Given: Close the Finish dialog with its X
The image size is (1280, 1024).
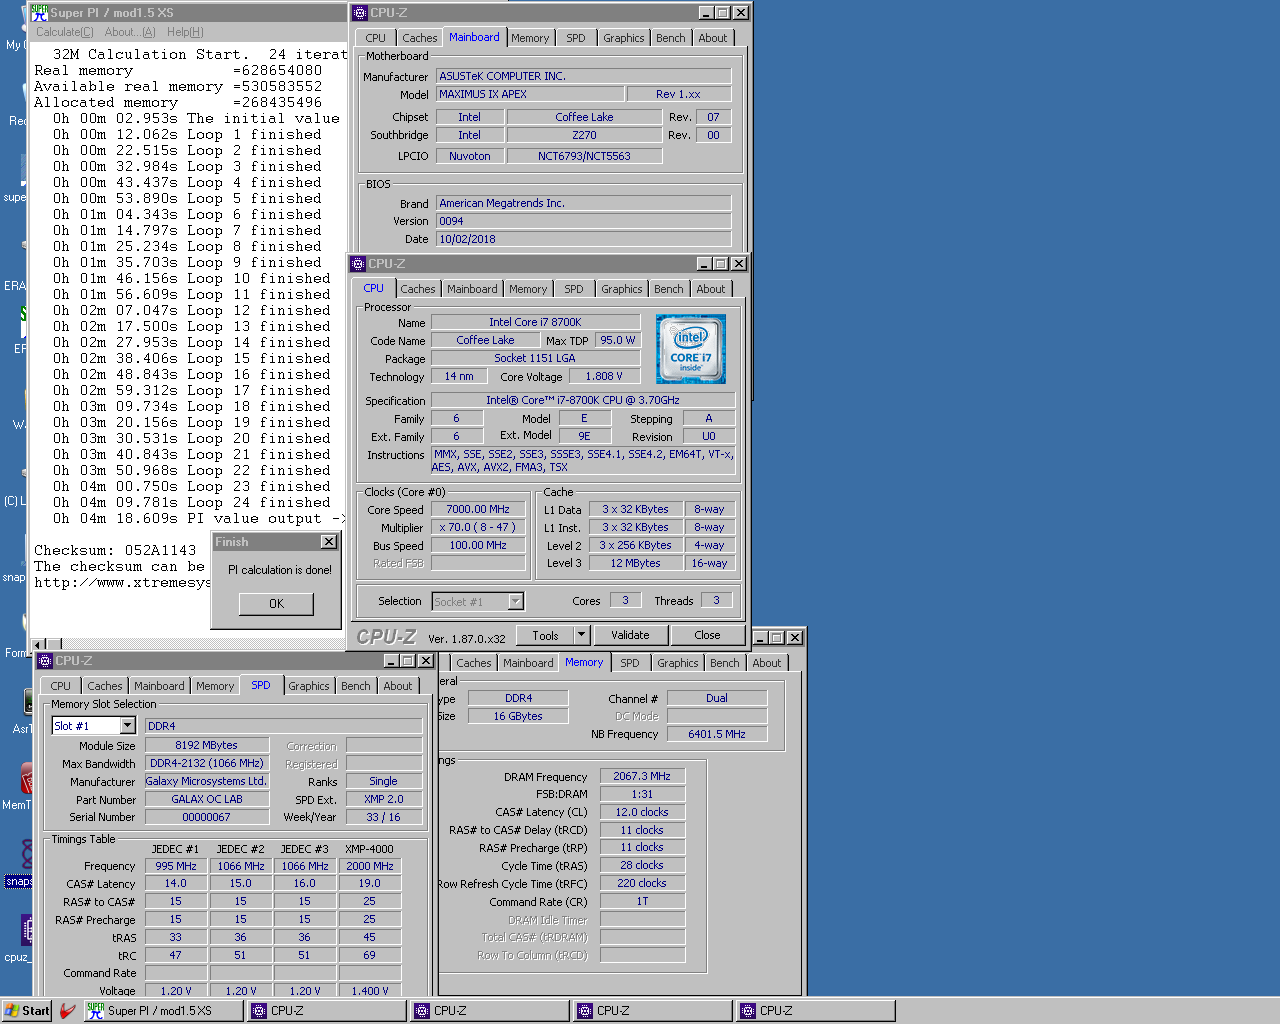Looking at the screenshot, I should tap(328, 542).
